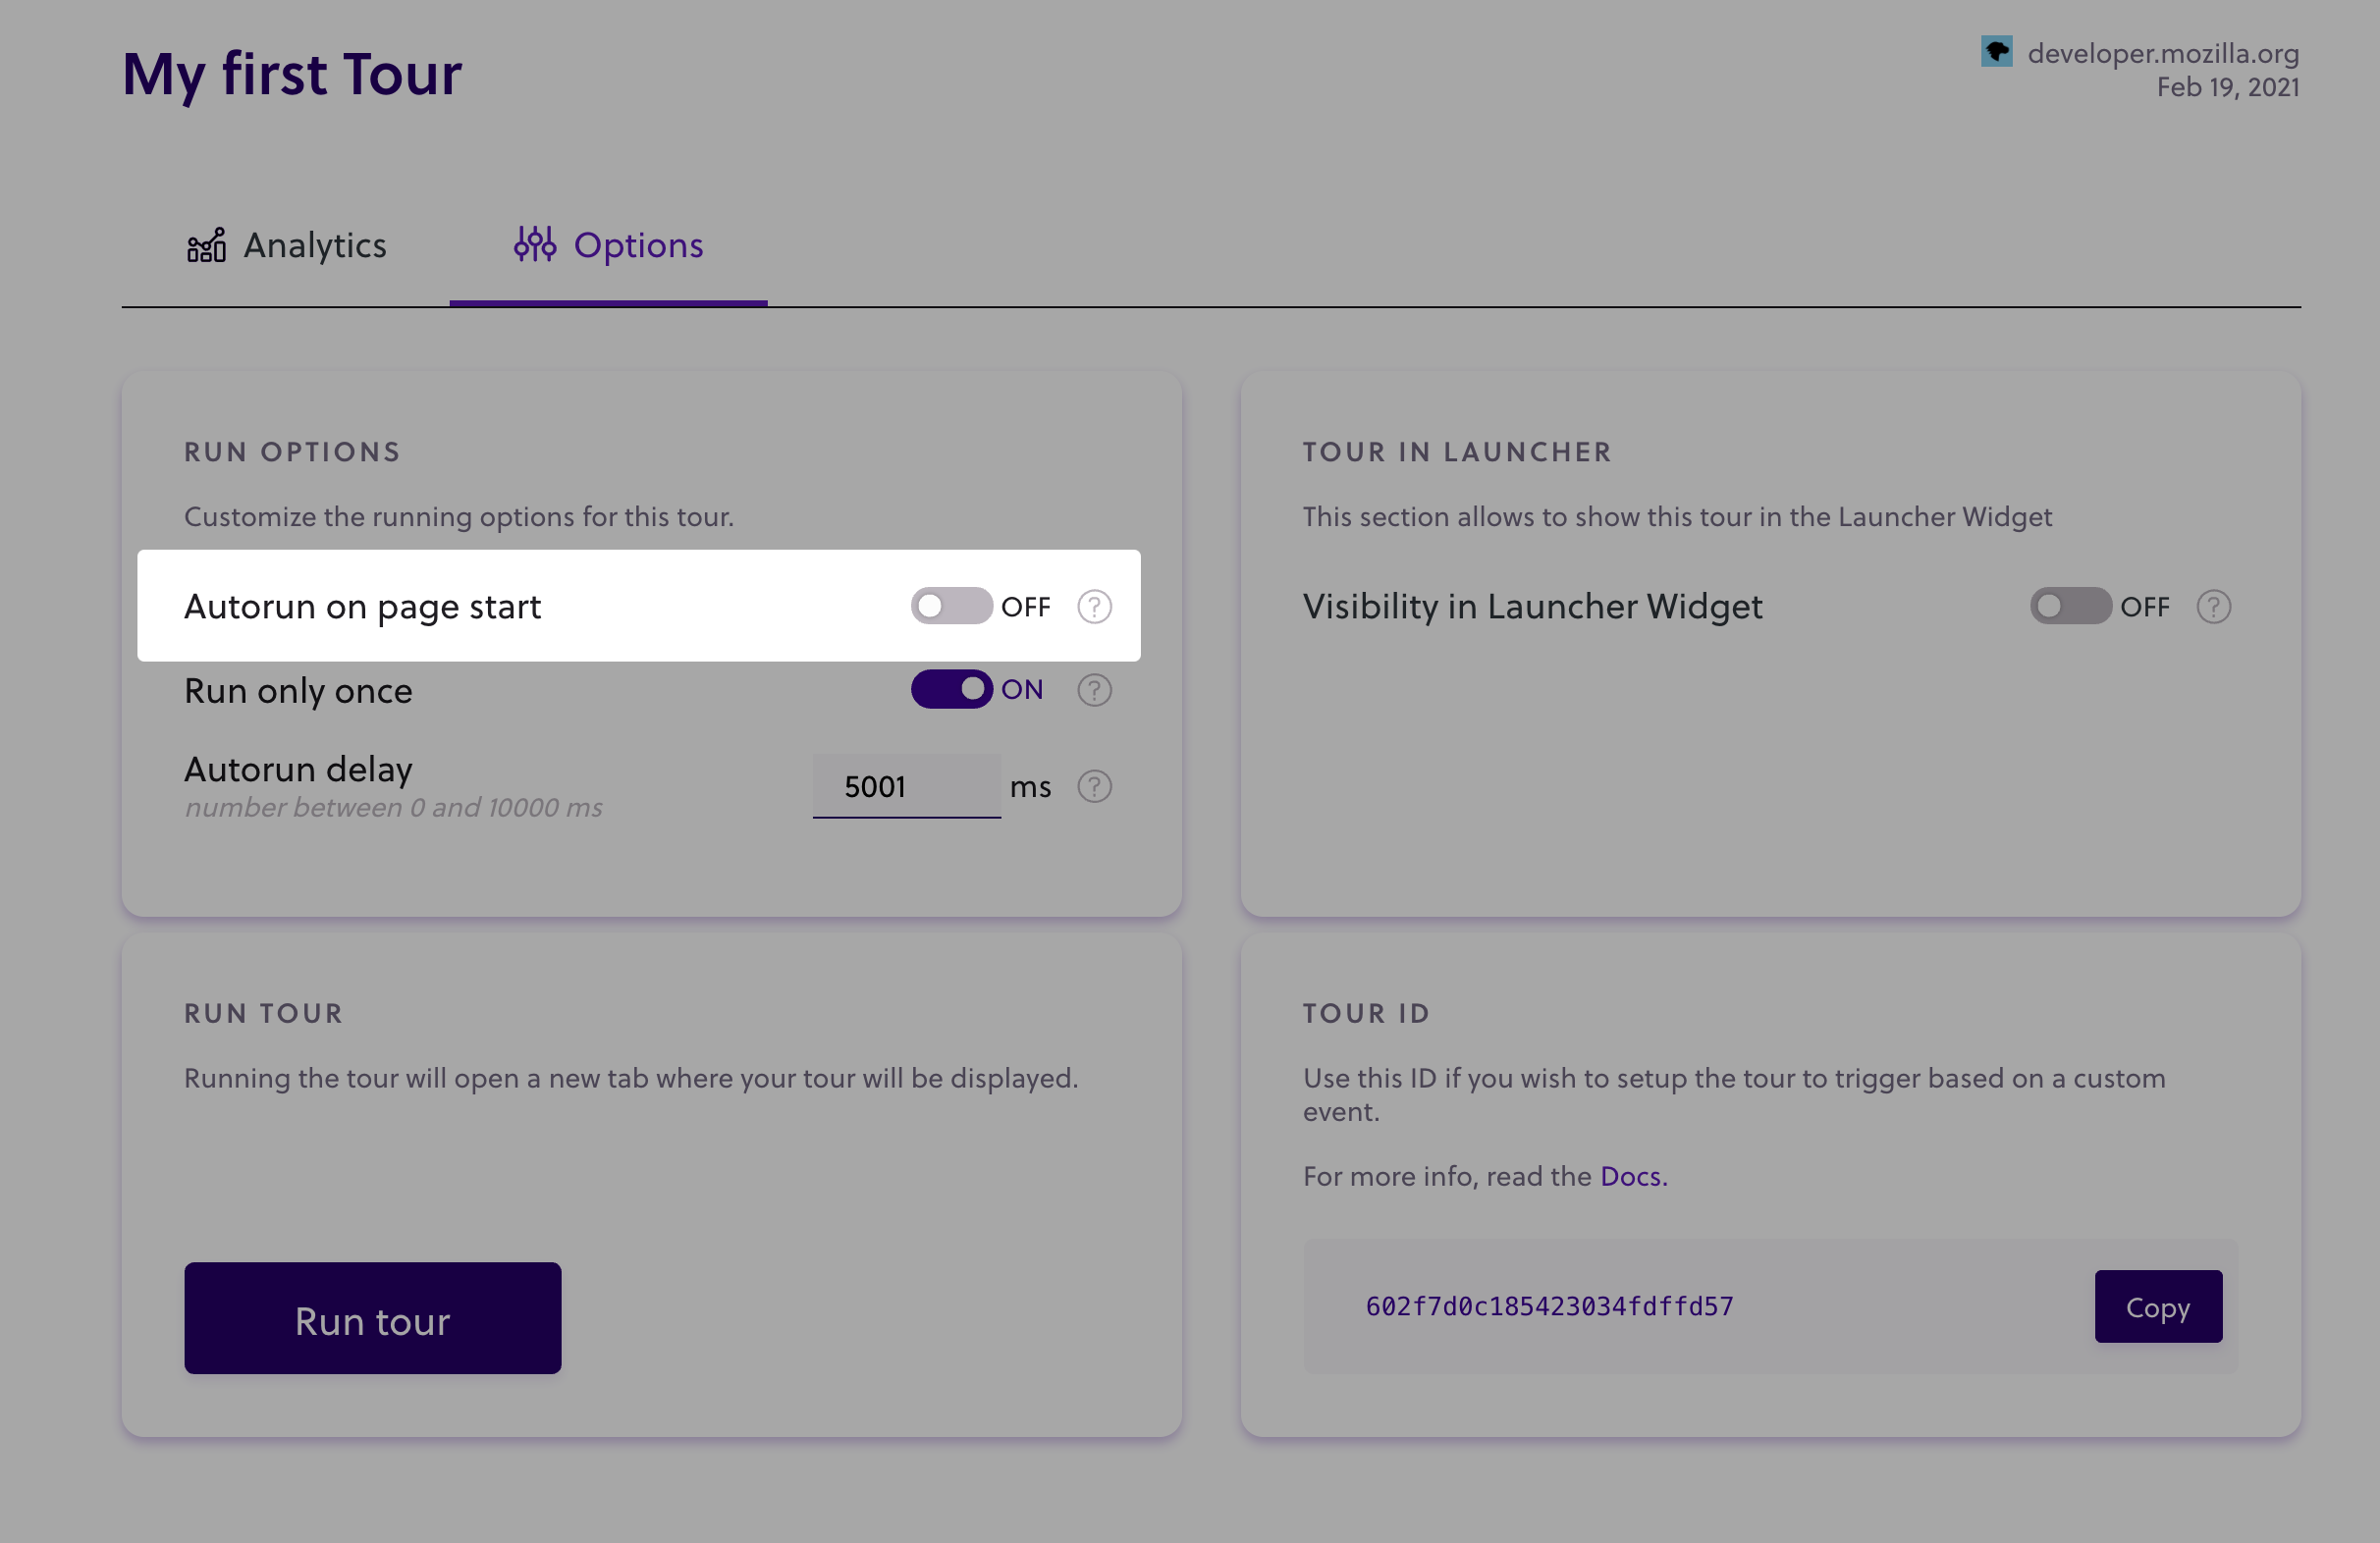Click the Options sliders icon

[534, 245]
